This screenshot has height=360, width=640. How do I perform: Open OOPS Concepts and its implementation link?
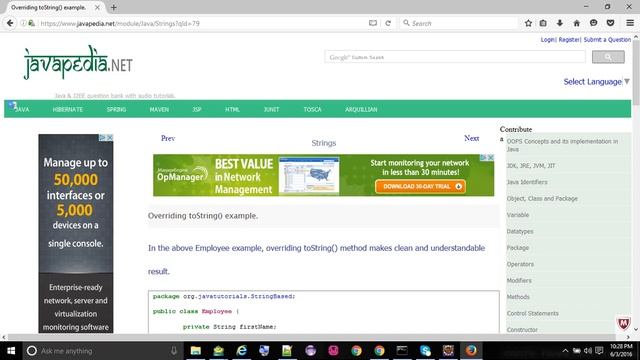[x=562, y=145]
